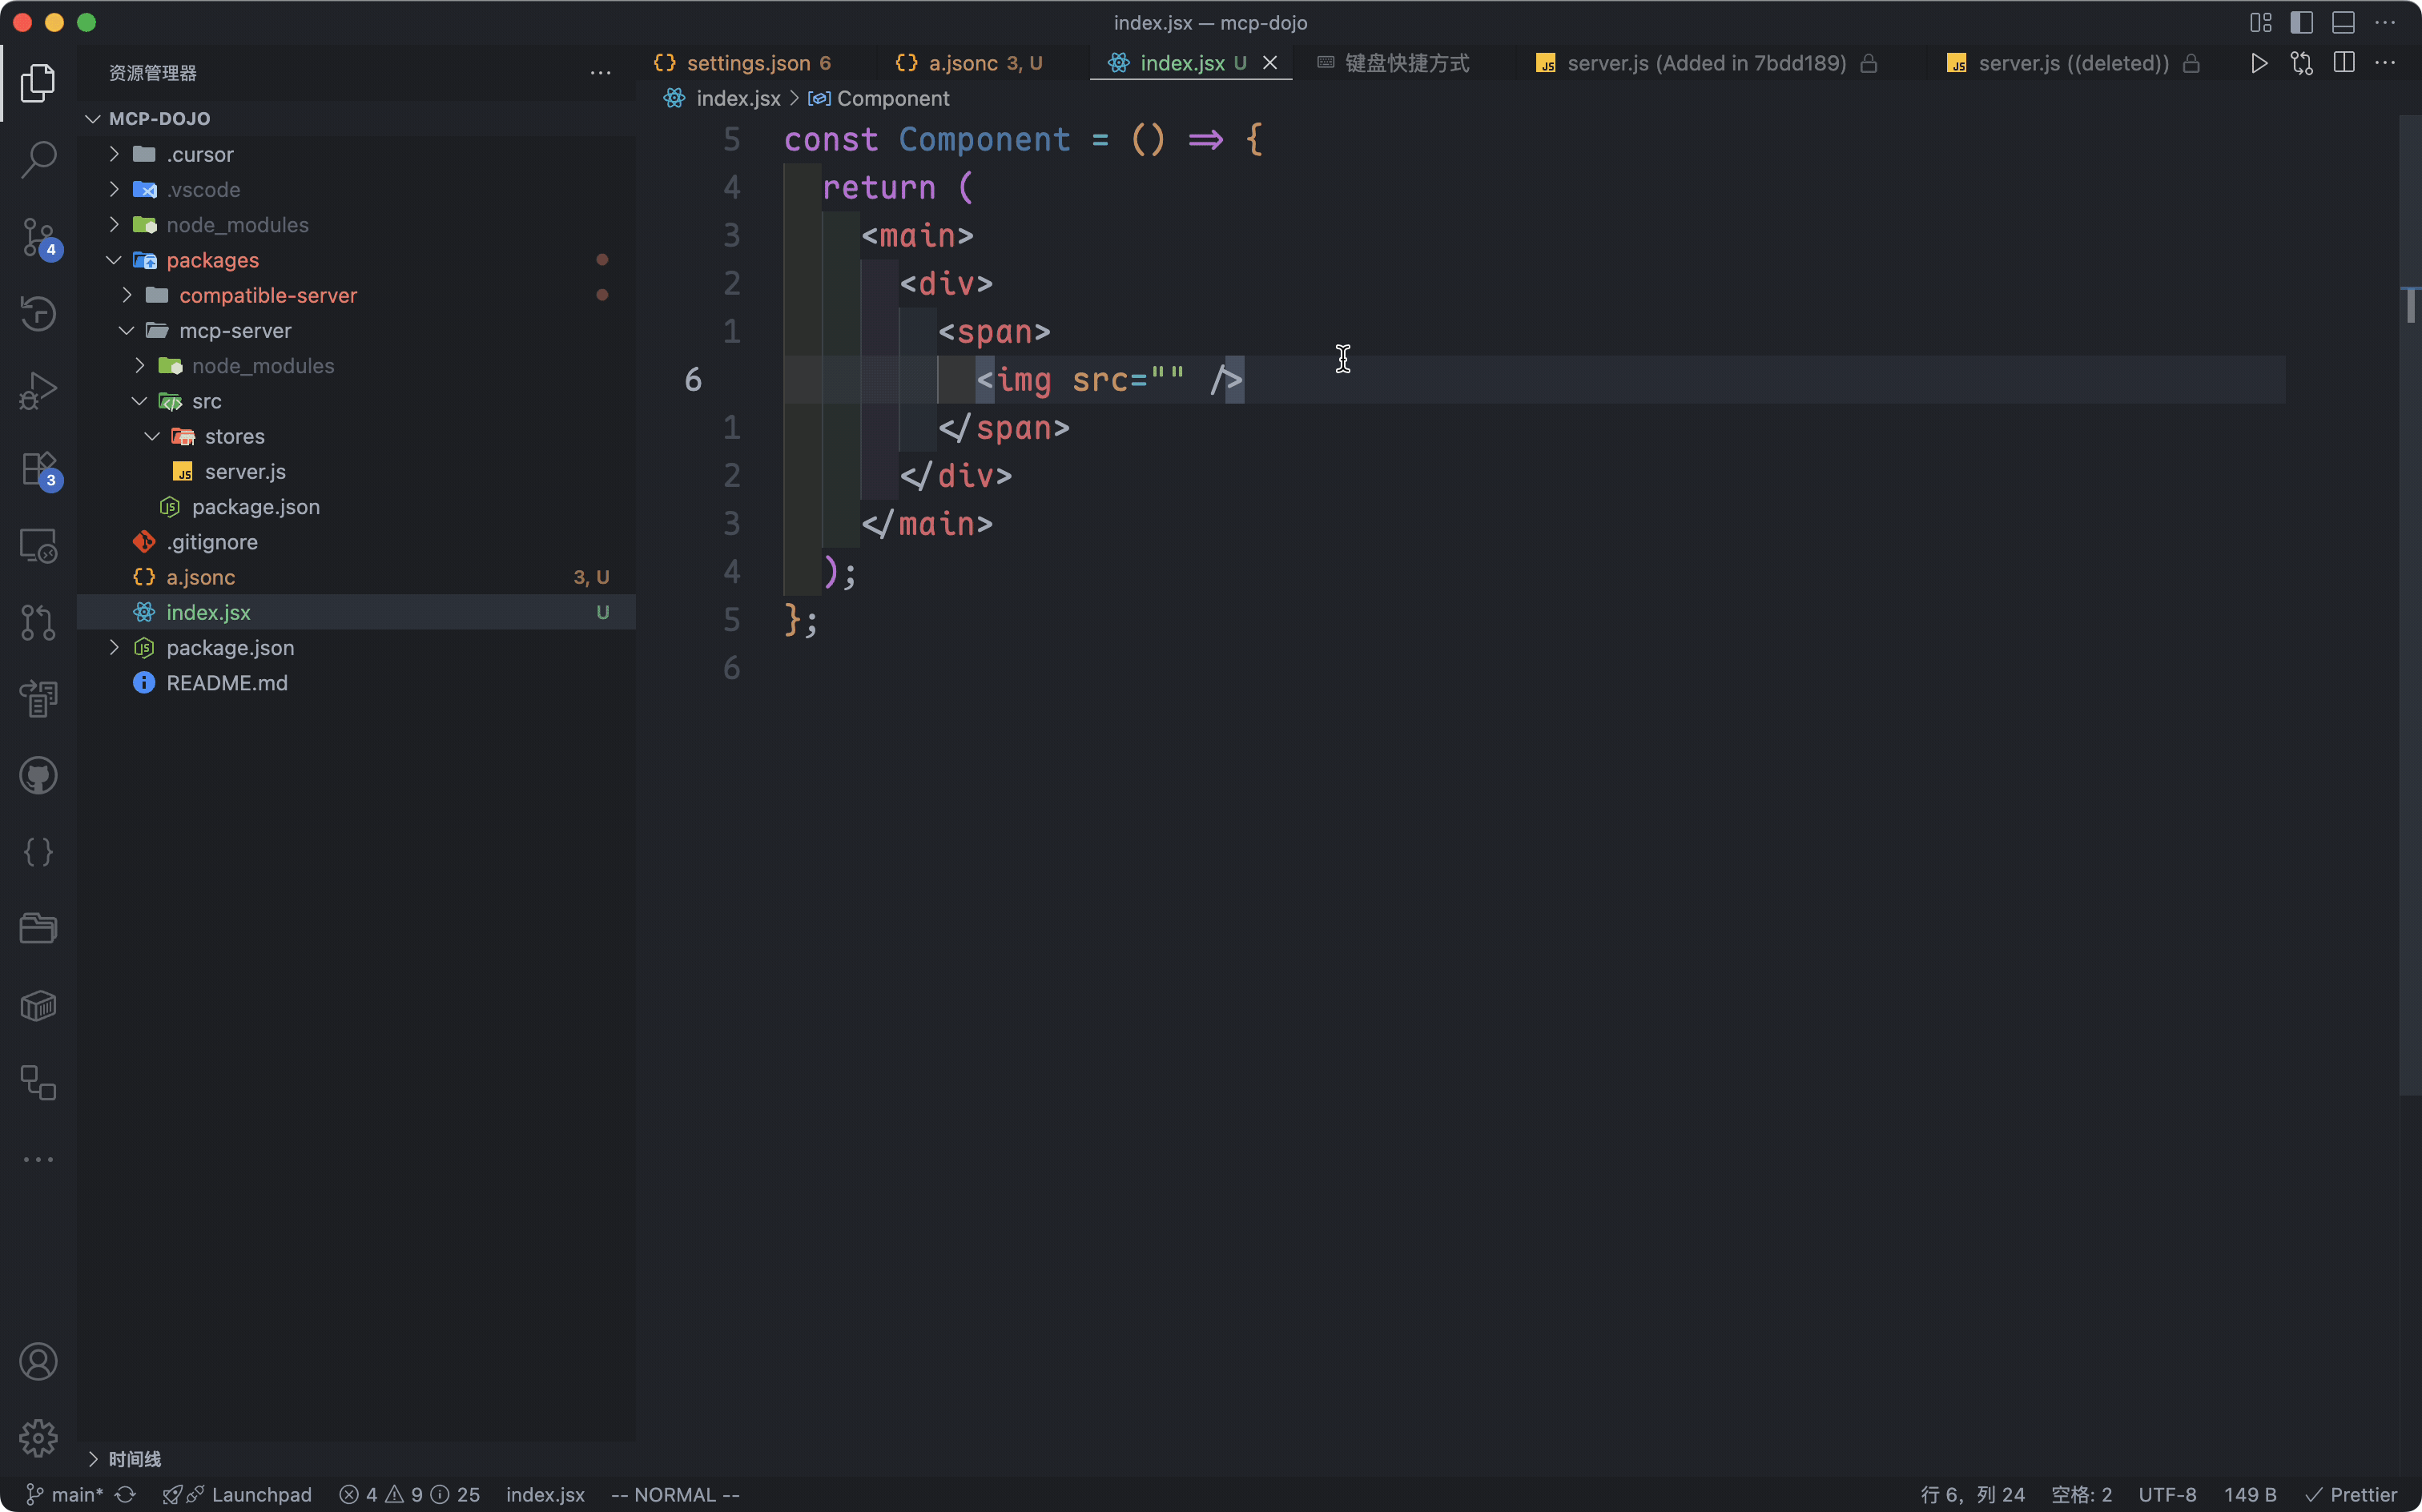Open errors and warnings problems indicator
Screen dimensions: 2422x1512
(409, 1494)
